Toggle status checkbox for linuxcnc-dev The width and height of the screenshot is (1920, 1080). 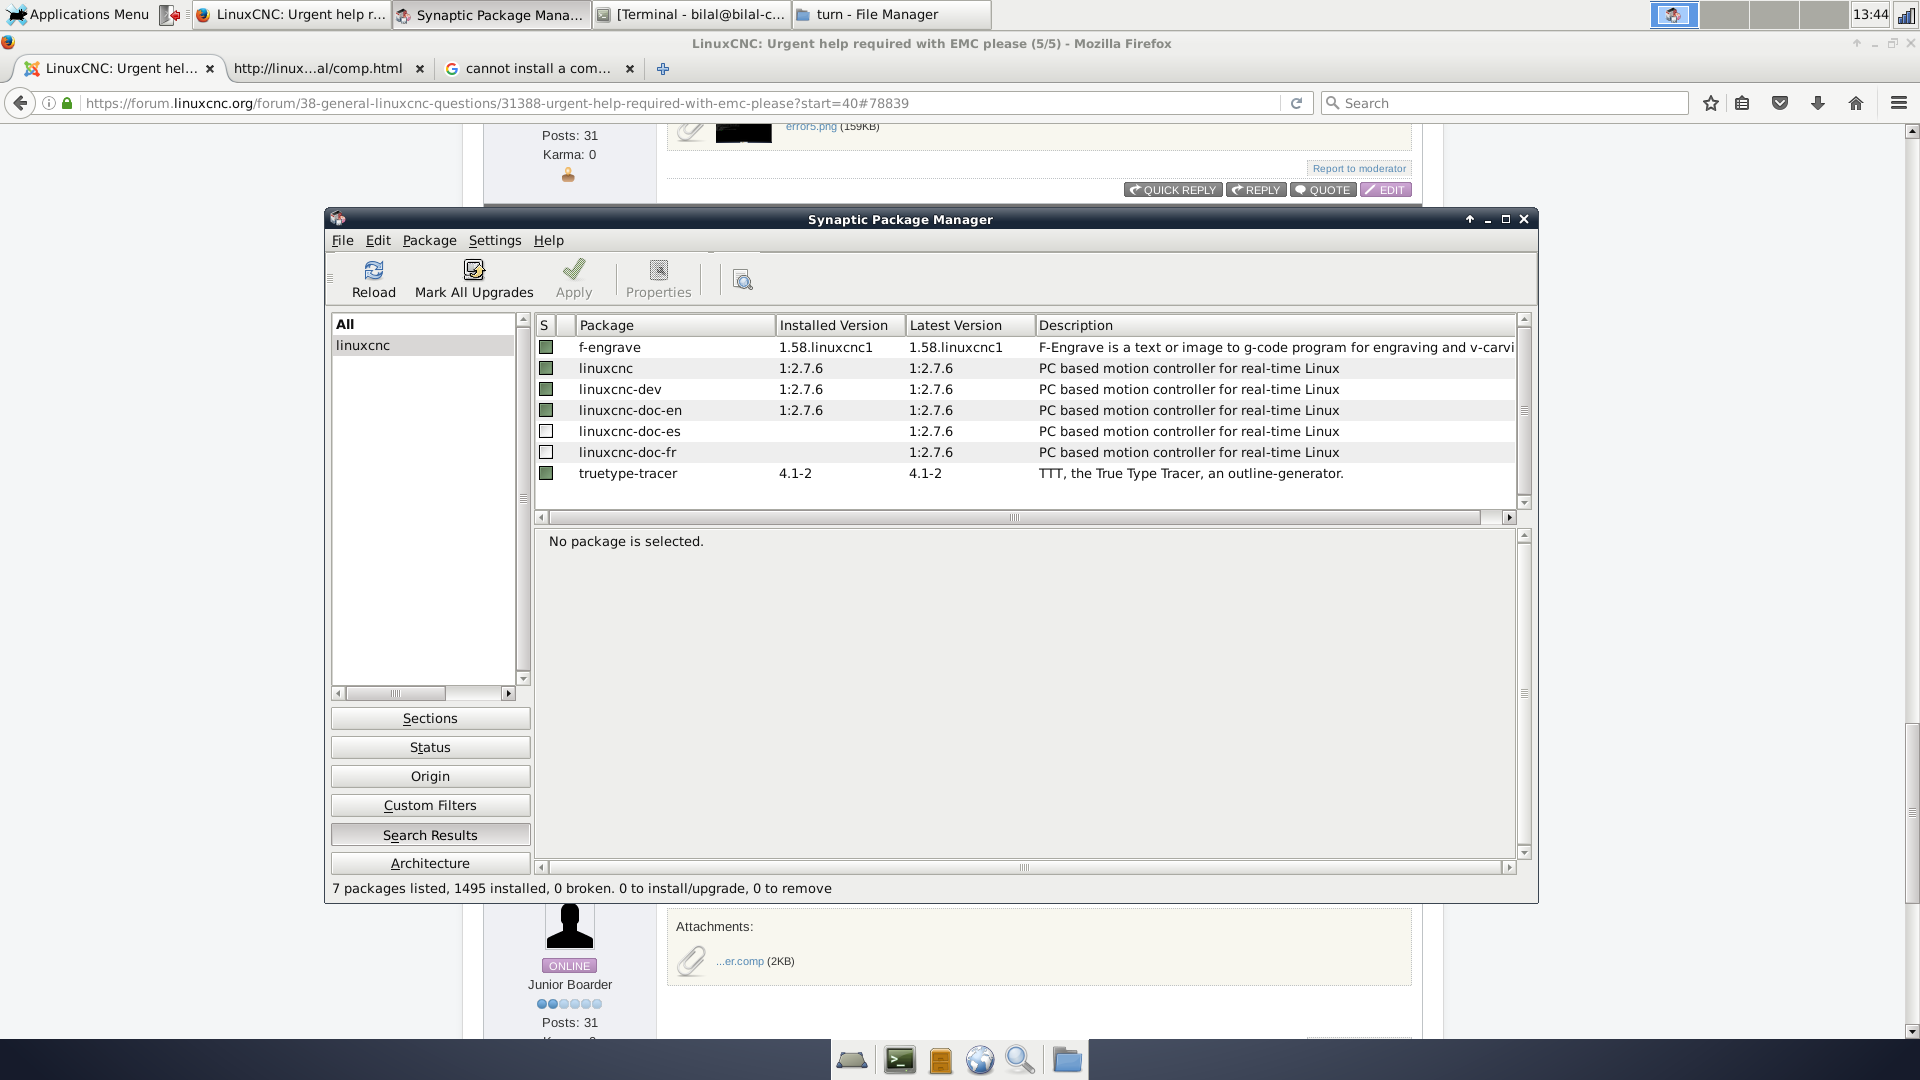[546, 389]
